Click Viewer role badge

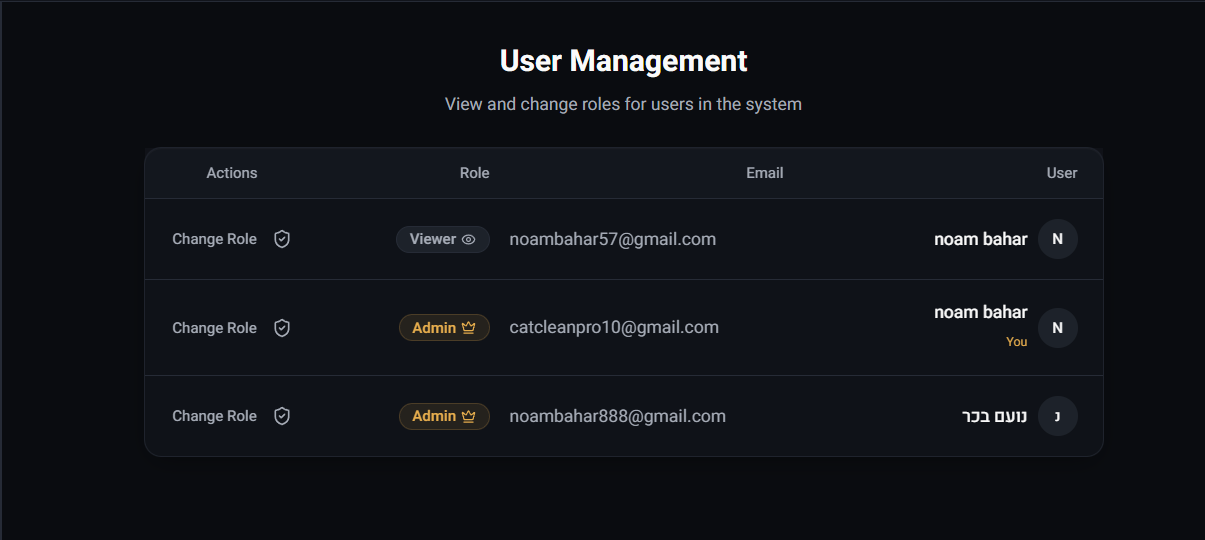pos(443,239)
